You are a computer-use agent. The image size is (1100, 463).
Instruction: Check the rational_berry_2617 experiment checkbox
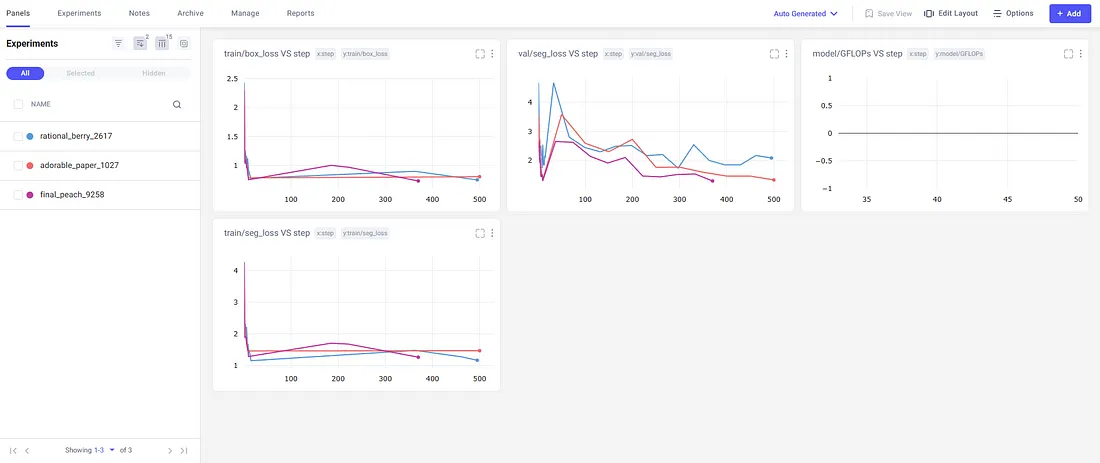pos(18,136)
